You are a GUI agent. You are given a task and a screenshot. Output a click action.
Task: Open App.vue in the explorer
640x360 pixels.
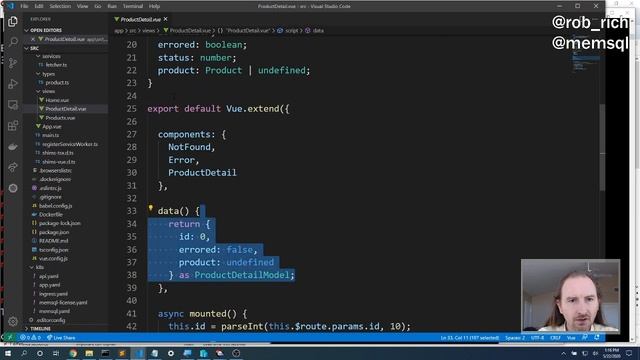51,127
